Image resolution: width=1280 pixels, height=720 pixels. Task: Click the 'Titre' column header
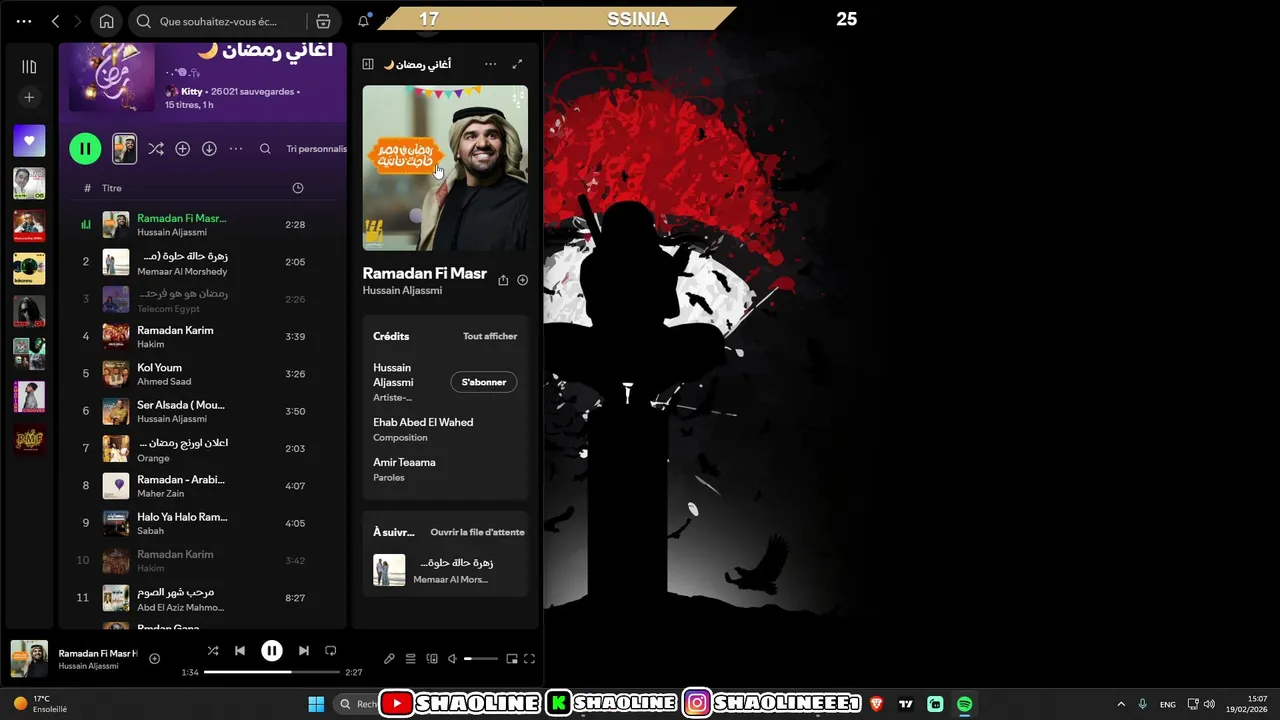(112, 188)
